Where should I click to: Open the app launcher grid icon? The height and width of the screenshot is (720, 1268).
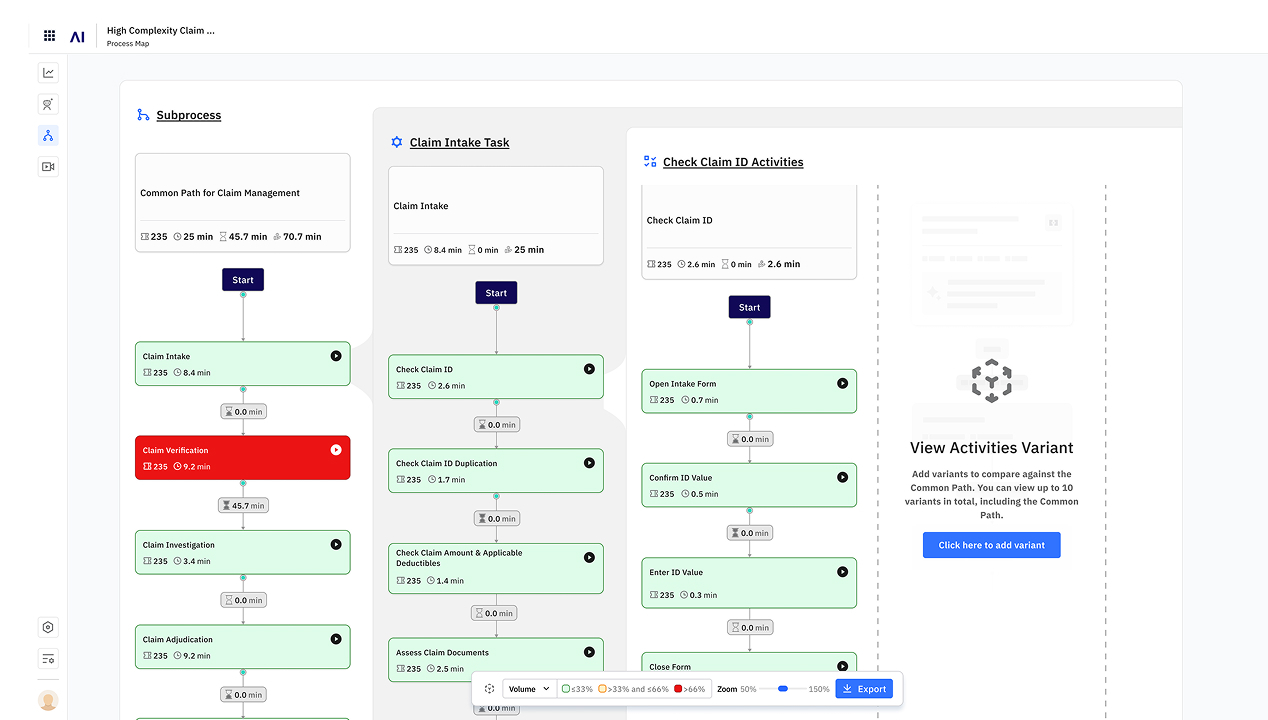(49, 36)
